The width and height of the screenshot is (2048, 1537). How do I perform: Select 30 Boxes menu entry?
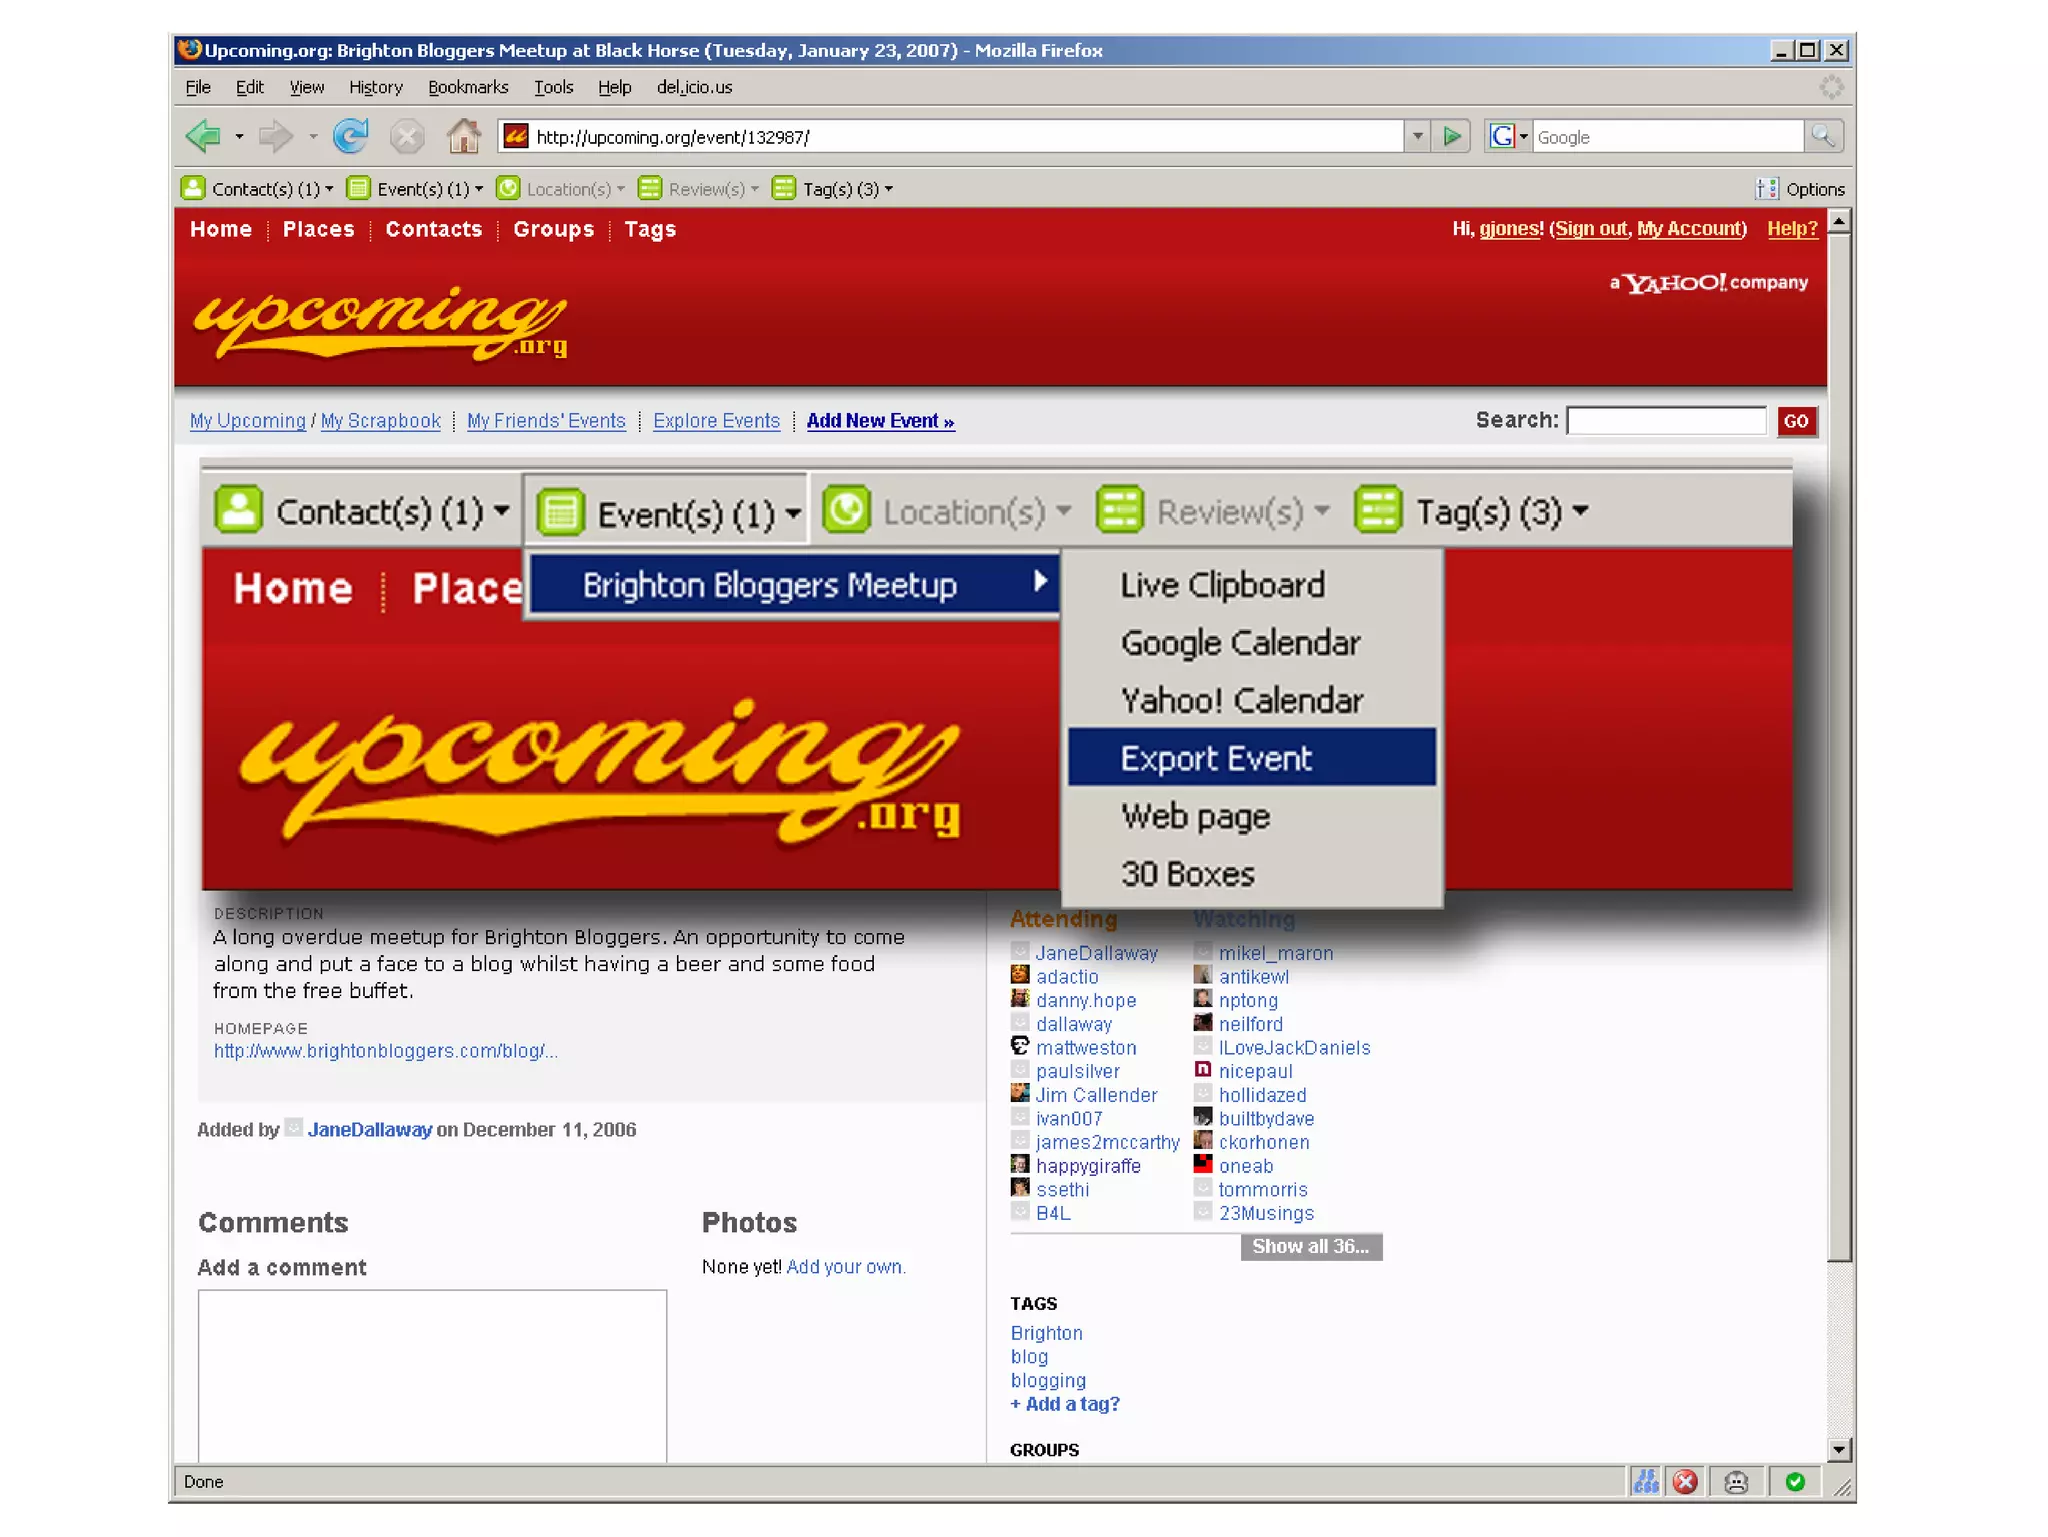point(1251,874)
